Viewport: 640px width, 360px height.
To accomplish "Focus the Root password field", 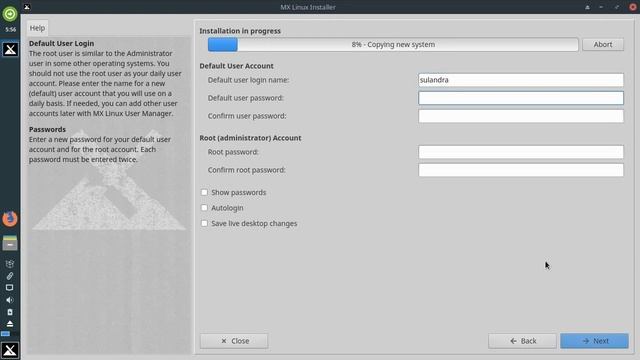I will pyautogui.click(x=521, y=152).
